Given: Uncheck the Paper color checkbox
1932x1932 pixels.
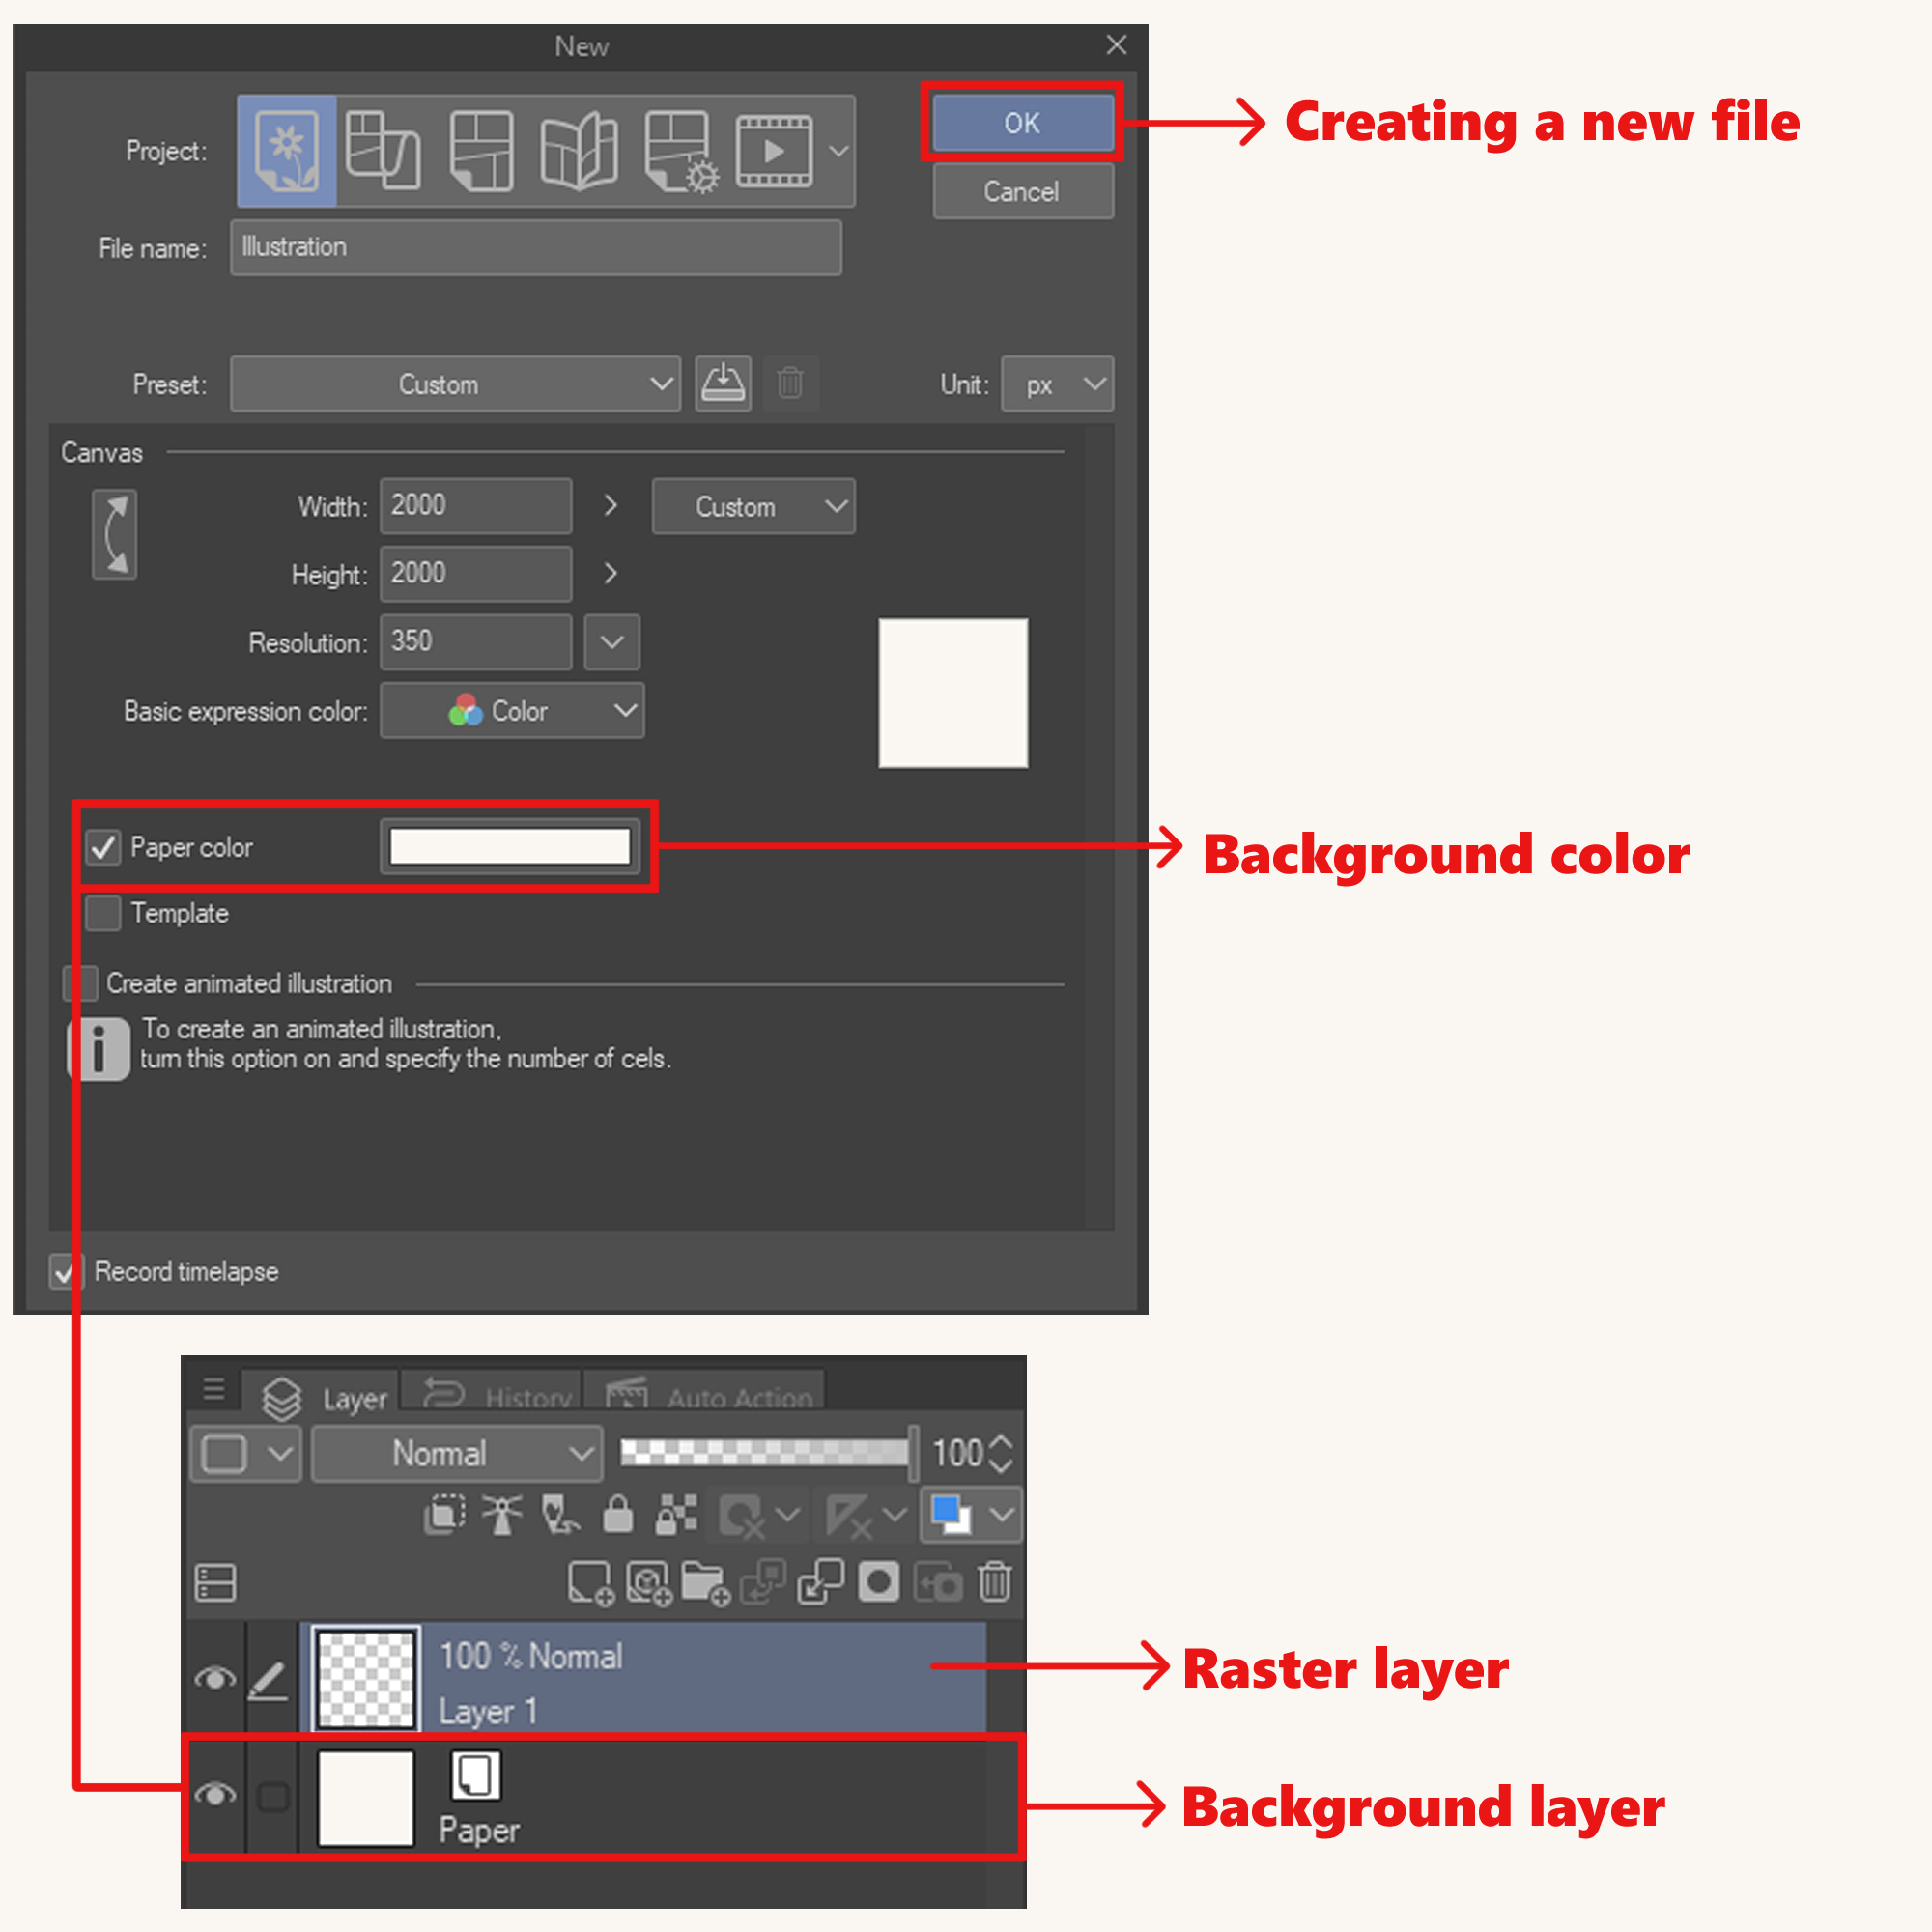Looking at the screenshot, I should pos(103,847).
